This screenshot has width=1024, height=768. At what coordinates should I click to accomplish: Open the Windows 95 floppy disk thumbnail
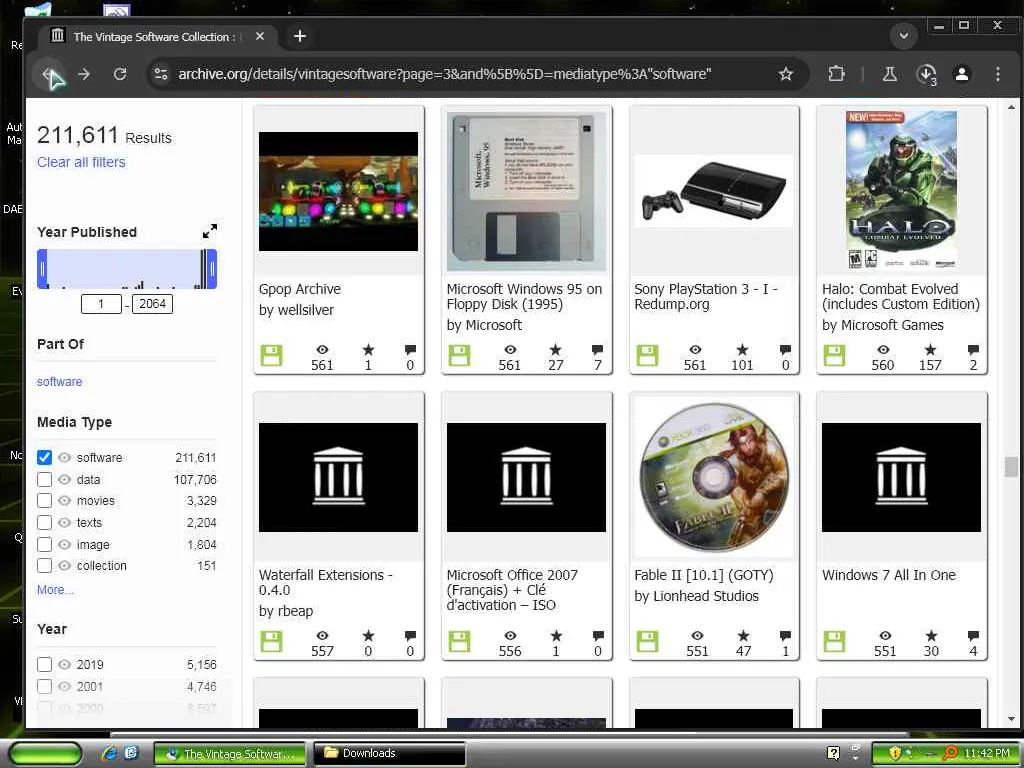526,191
